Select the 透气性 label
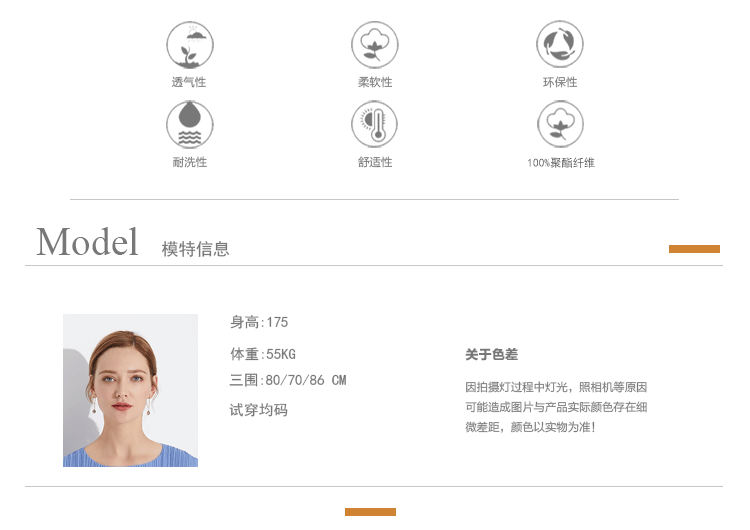 [189, 82]
